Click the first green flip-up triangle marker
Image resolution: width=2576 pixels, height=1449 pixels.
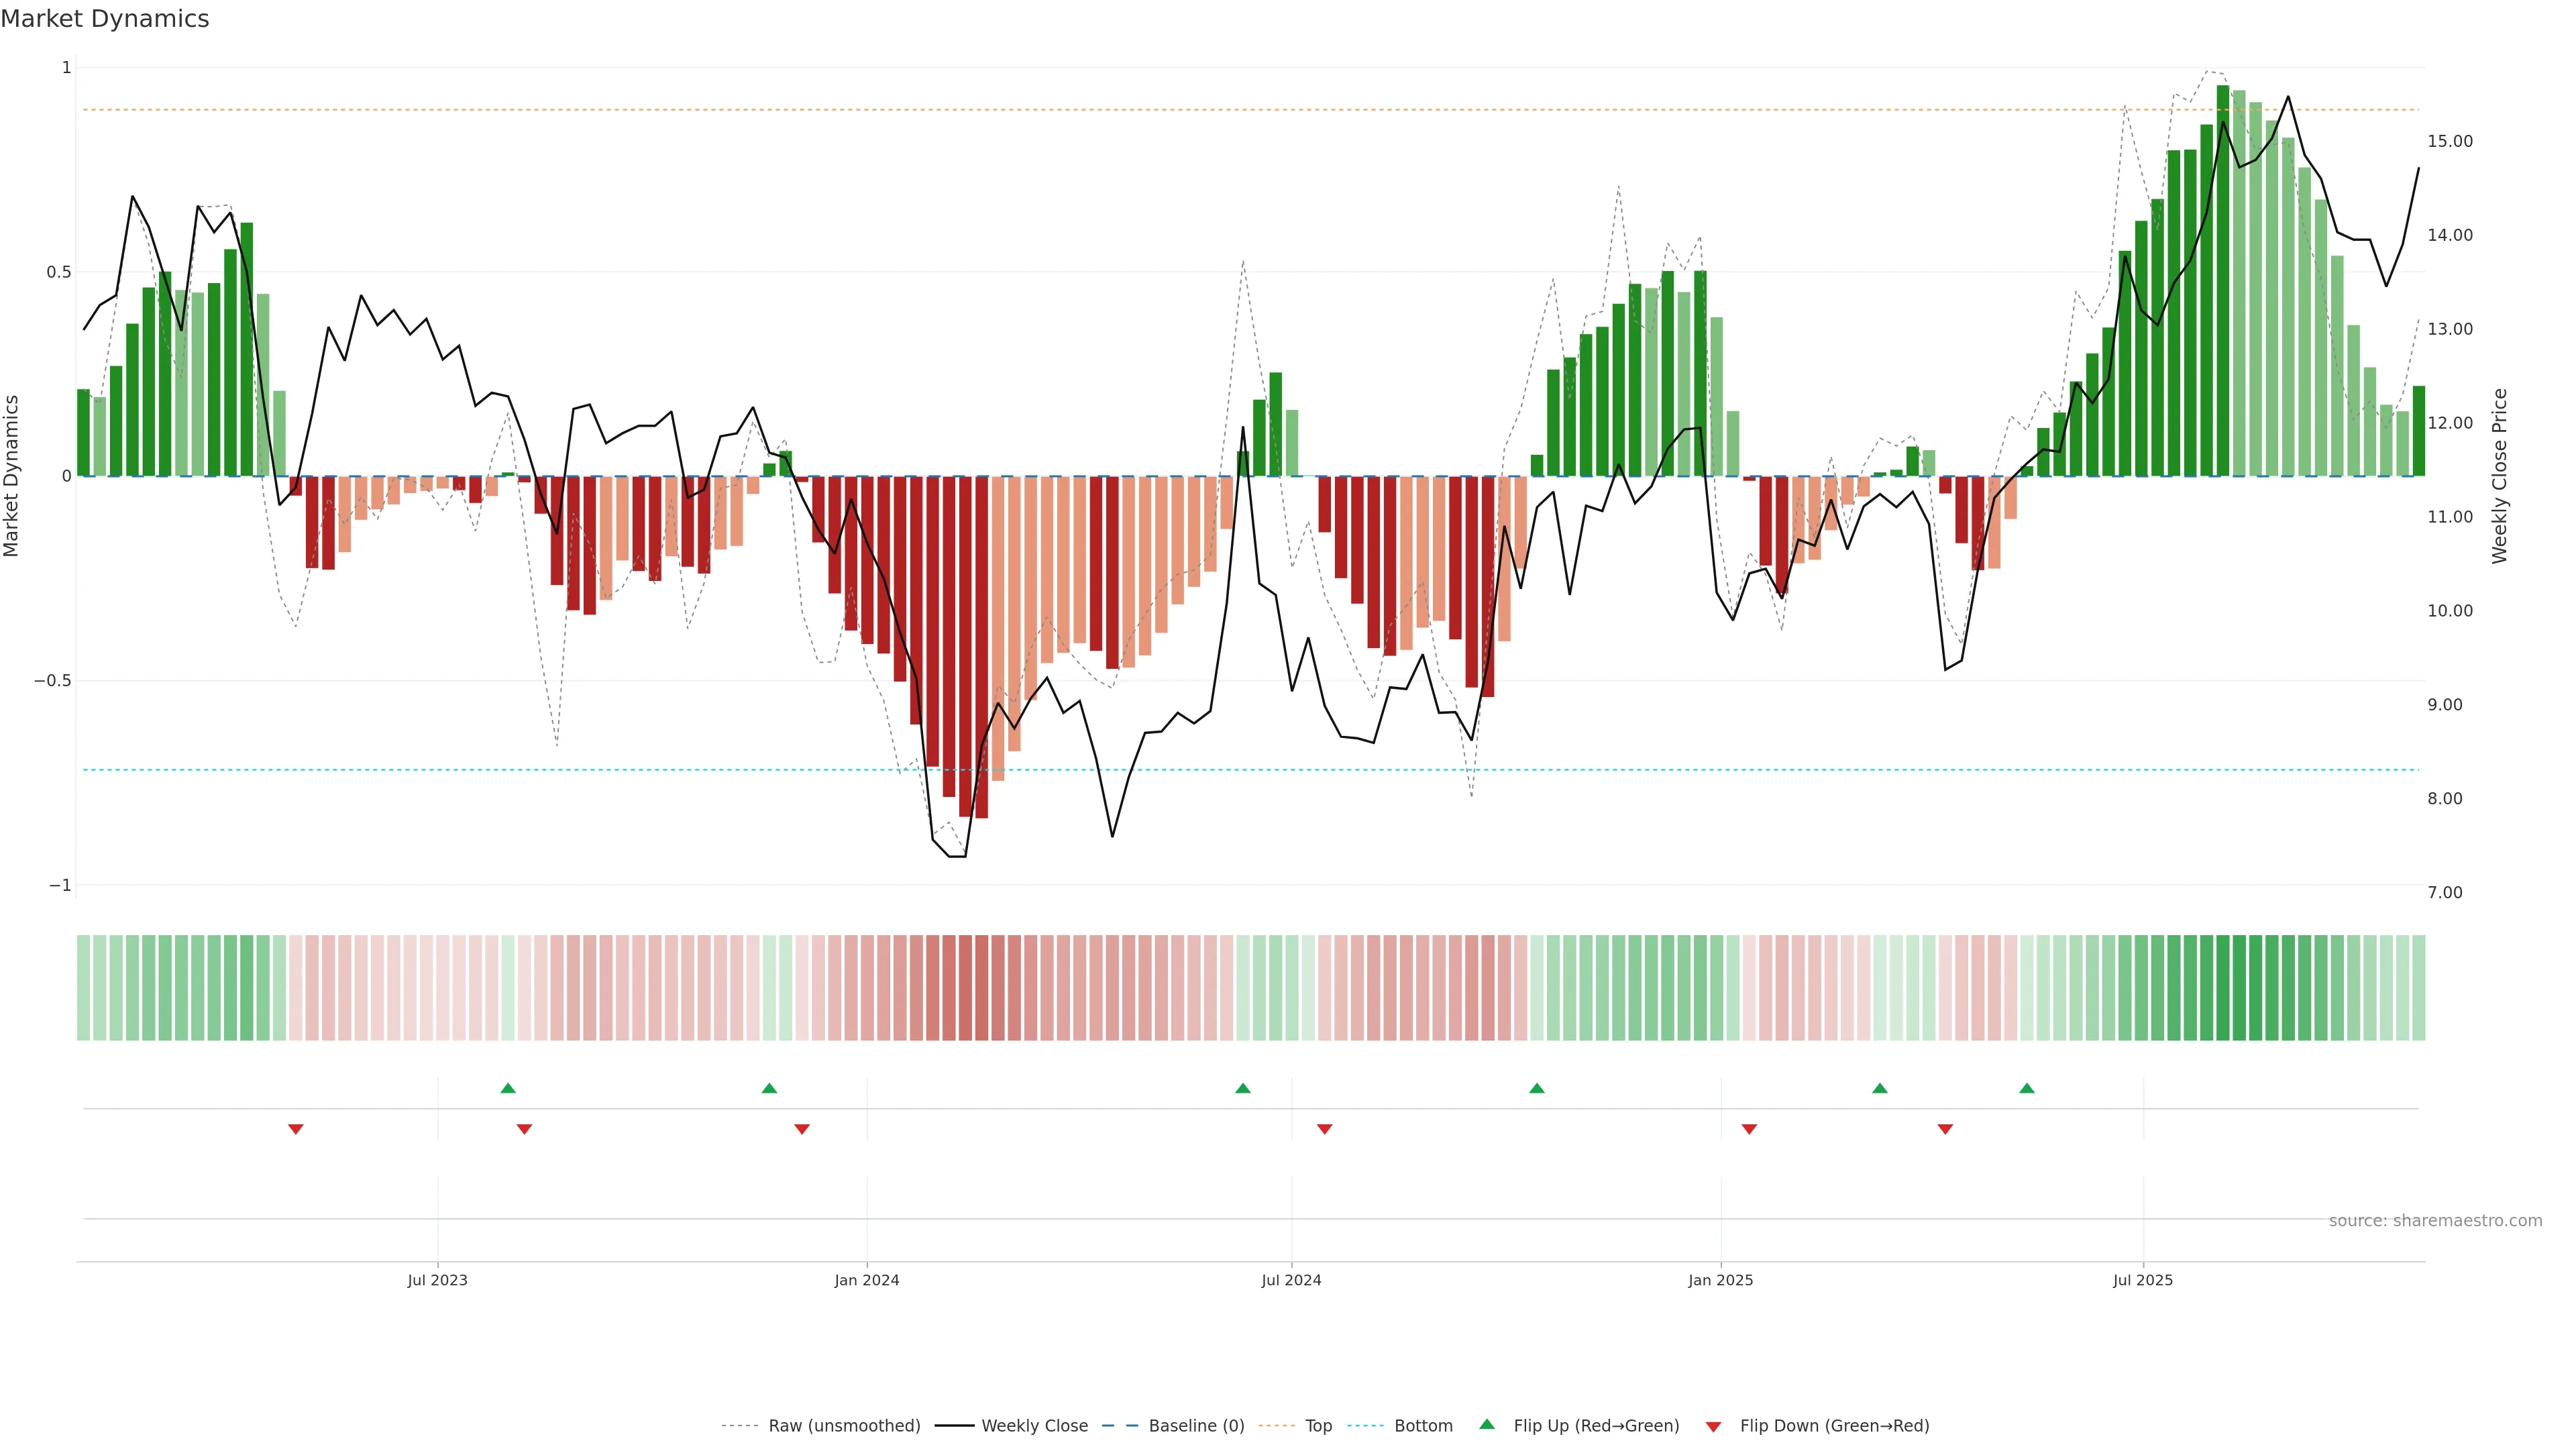508,1088
